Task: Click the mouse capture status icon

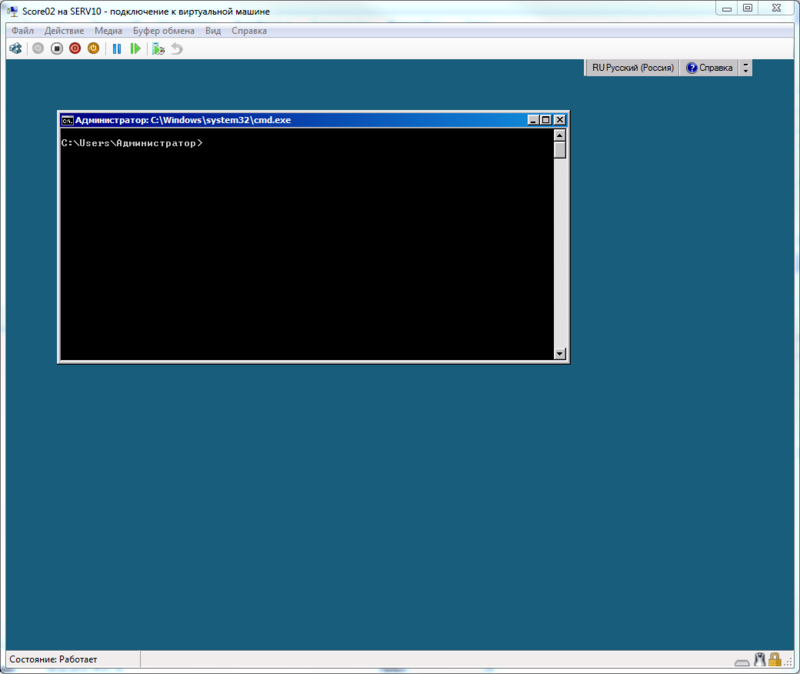Action: tap(760, 660)
